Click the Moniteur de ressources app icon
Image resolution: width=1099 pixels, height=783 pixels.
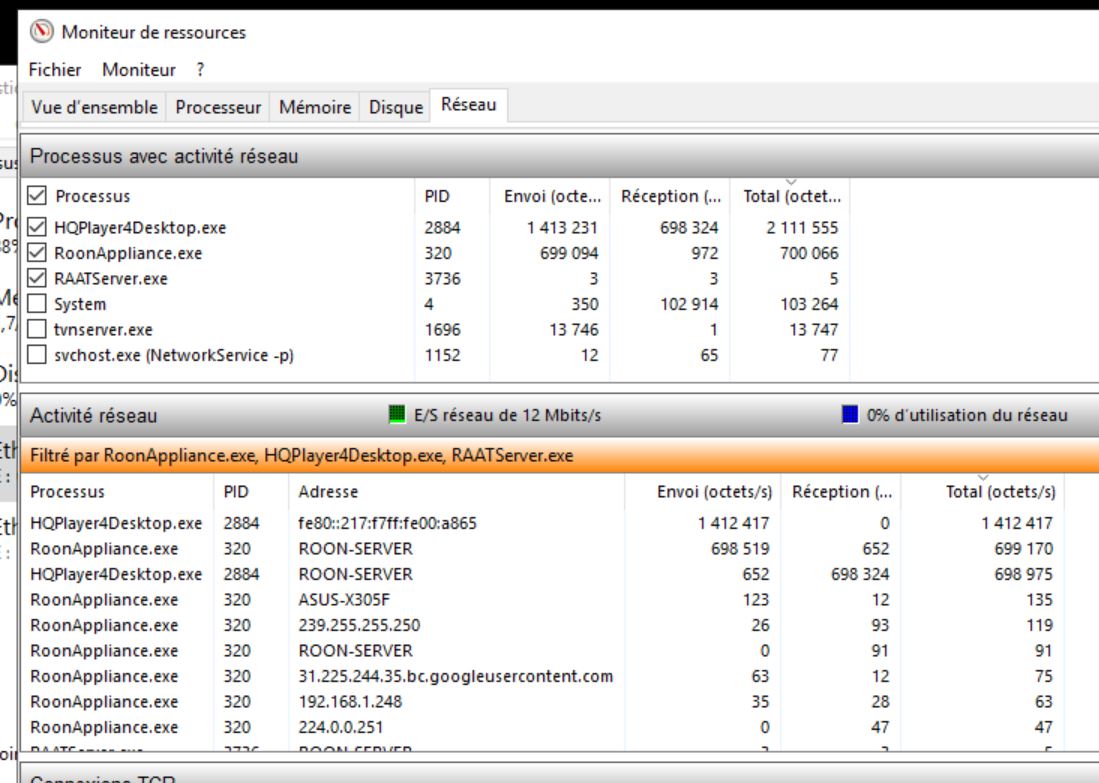coord(41,32)
